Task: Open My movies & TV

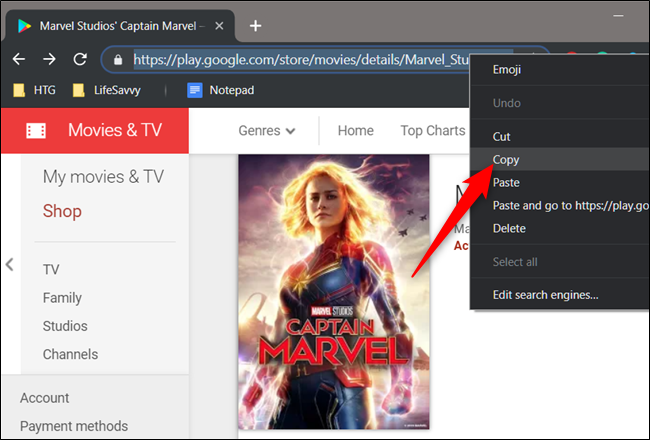Action: [x=103, y=177]
